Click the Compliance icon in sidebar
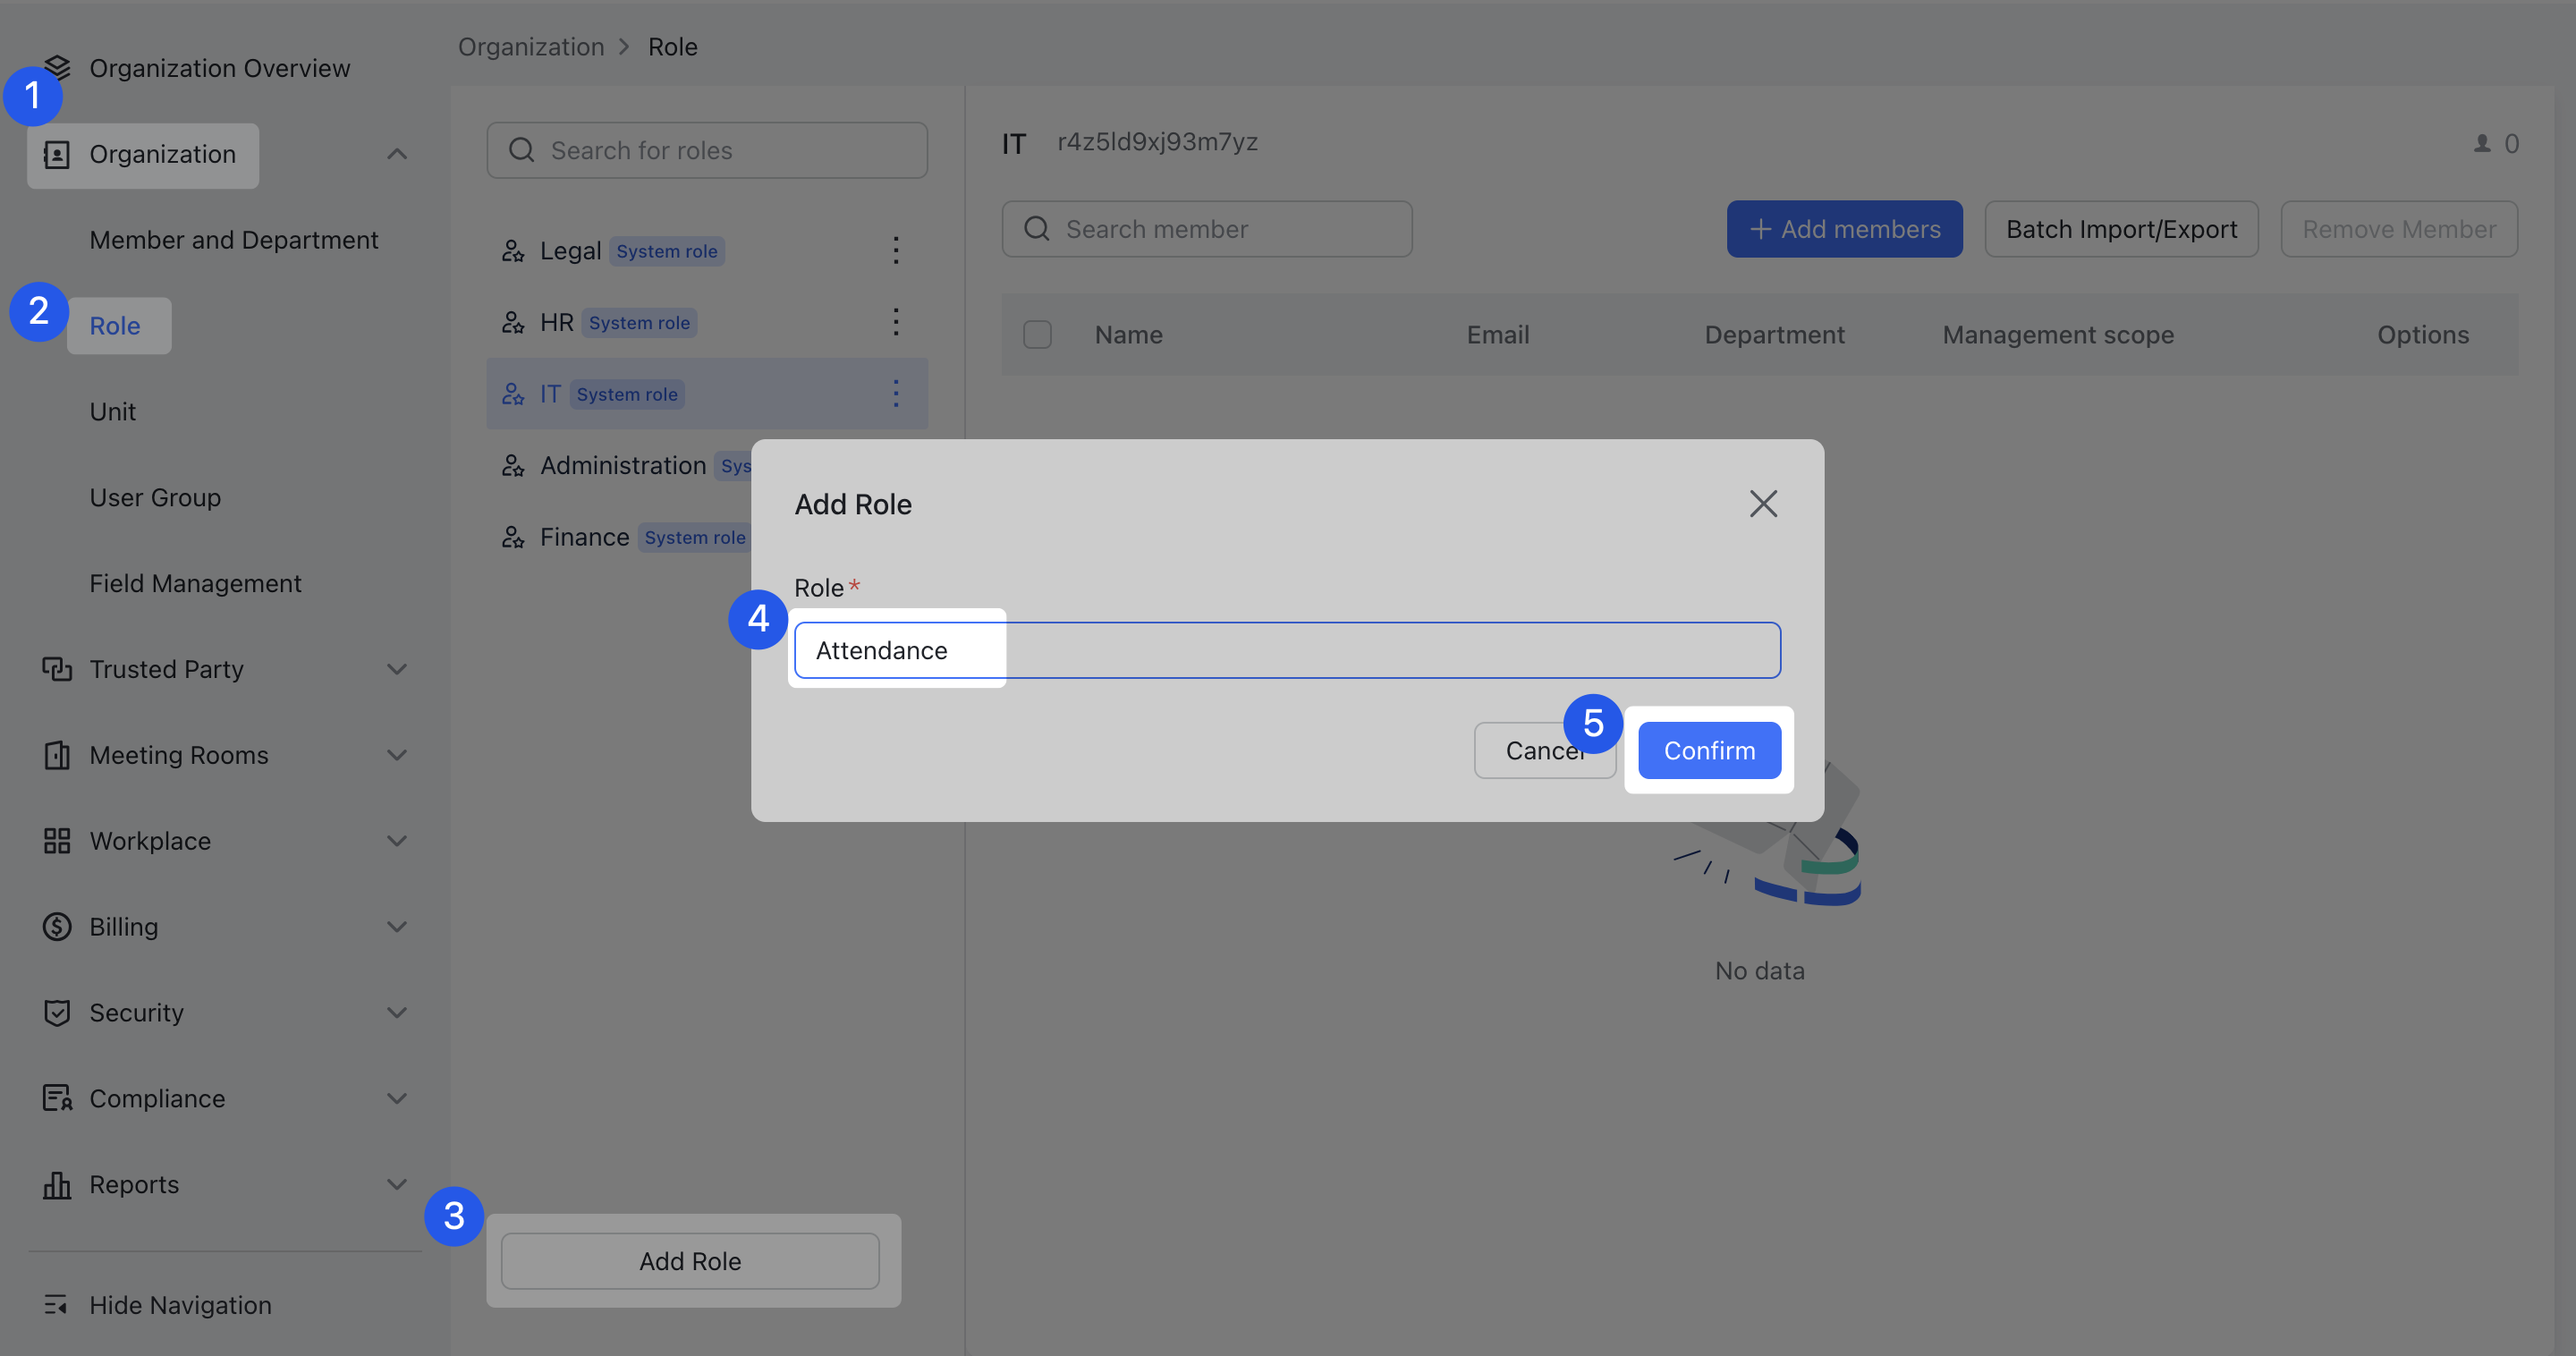The width and height of the screenshot is (2576, 1356). pyautogui.click(x=57, y=1098)
